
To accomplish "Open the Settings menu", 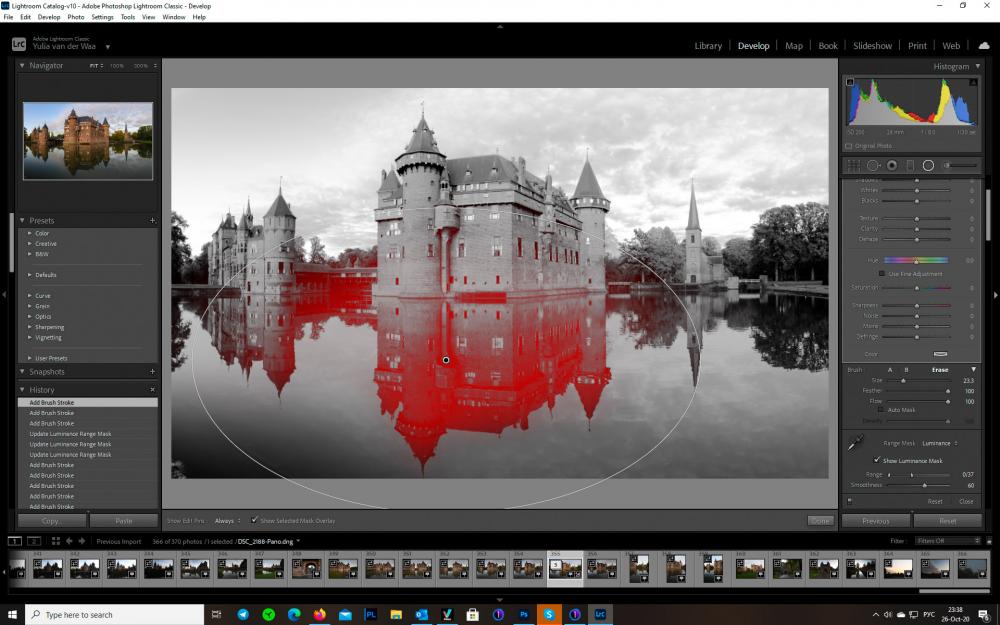I will point(102,17).
